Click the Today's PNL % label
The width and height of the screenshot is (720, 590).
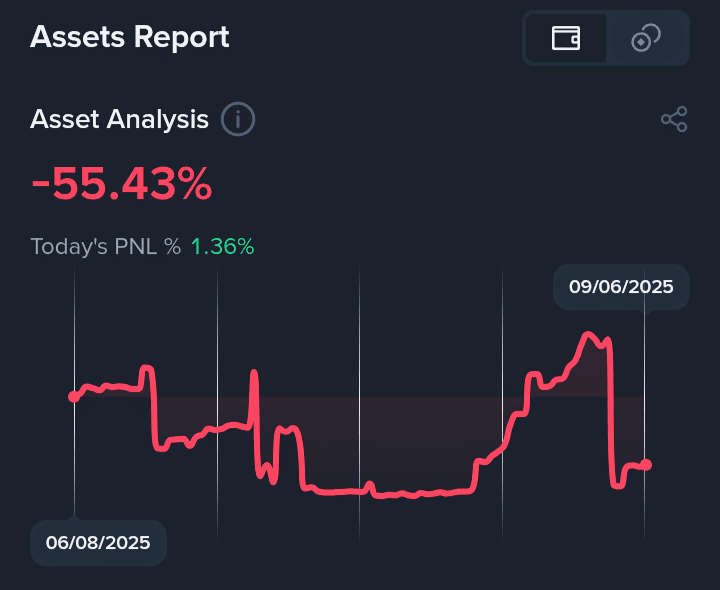click(x=106, y=247)
